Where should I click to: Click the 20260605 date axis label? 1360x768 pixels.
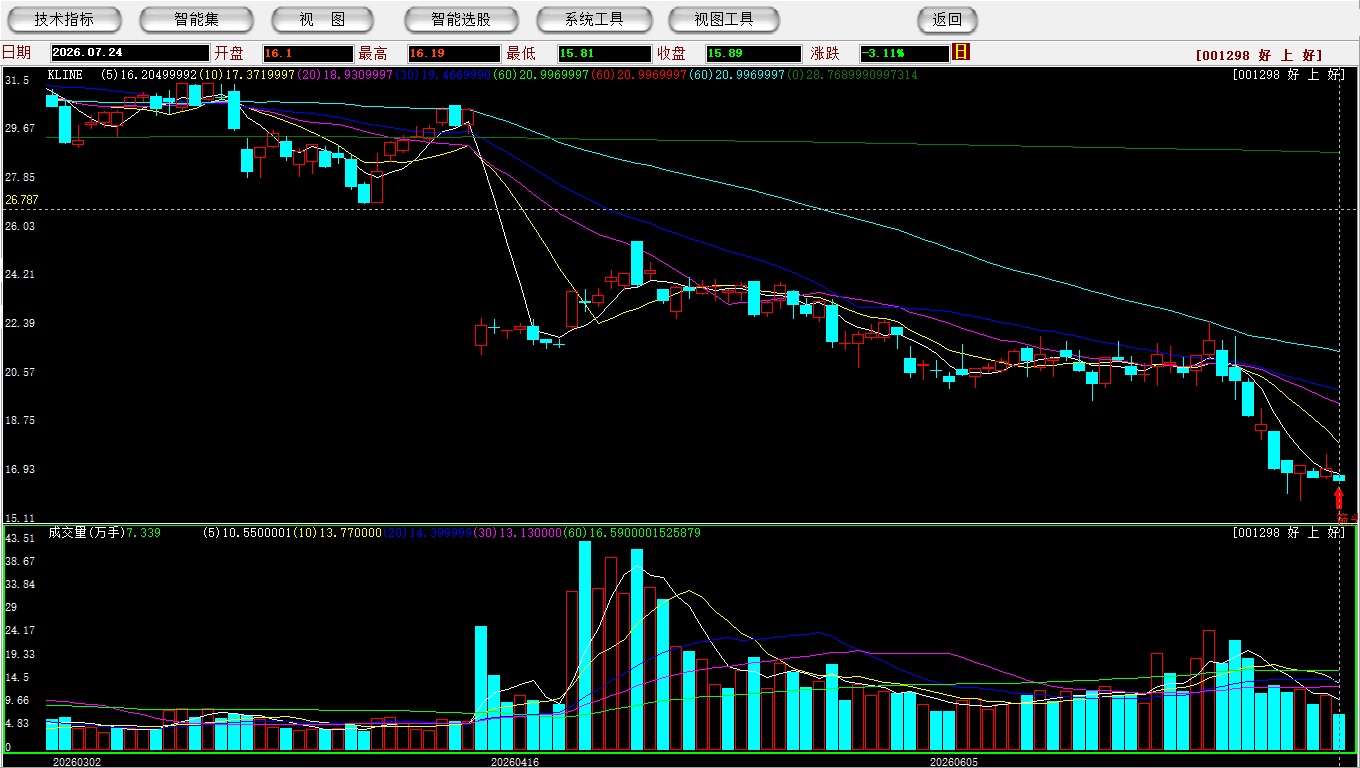tap(954, 762)
